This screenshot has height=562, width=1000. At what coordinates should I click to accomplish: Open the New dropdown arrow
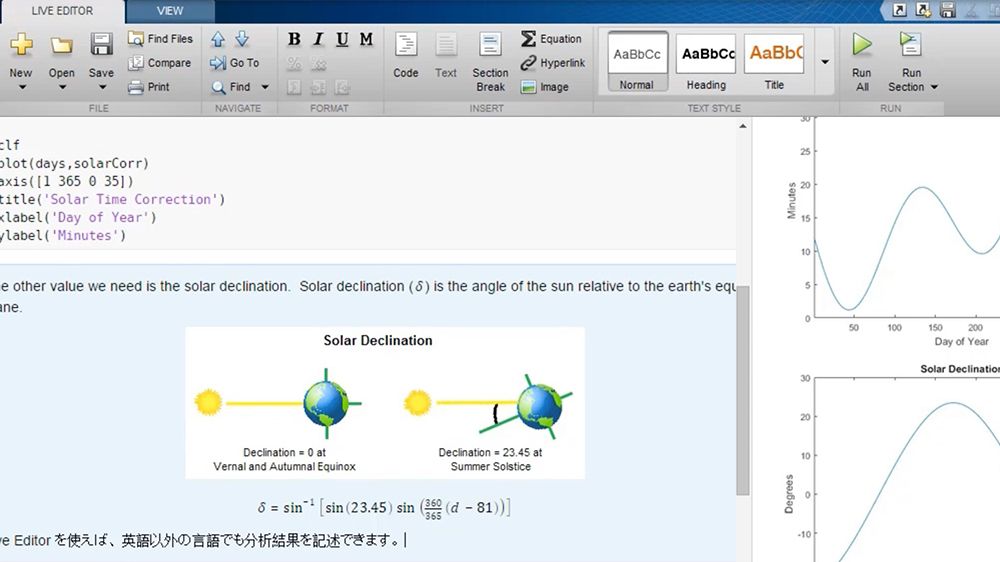(x=22, y=87)
